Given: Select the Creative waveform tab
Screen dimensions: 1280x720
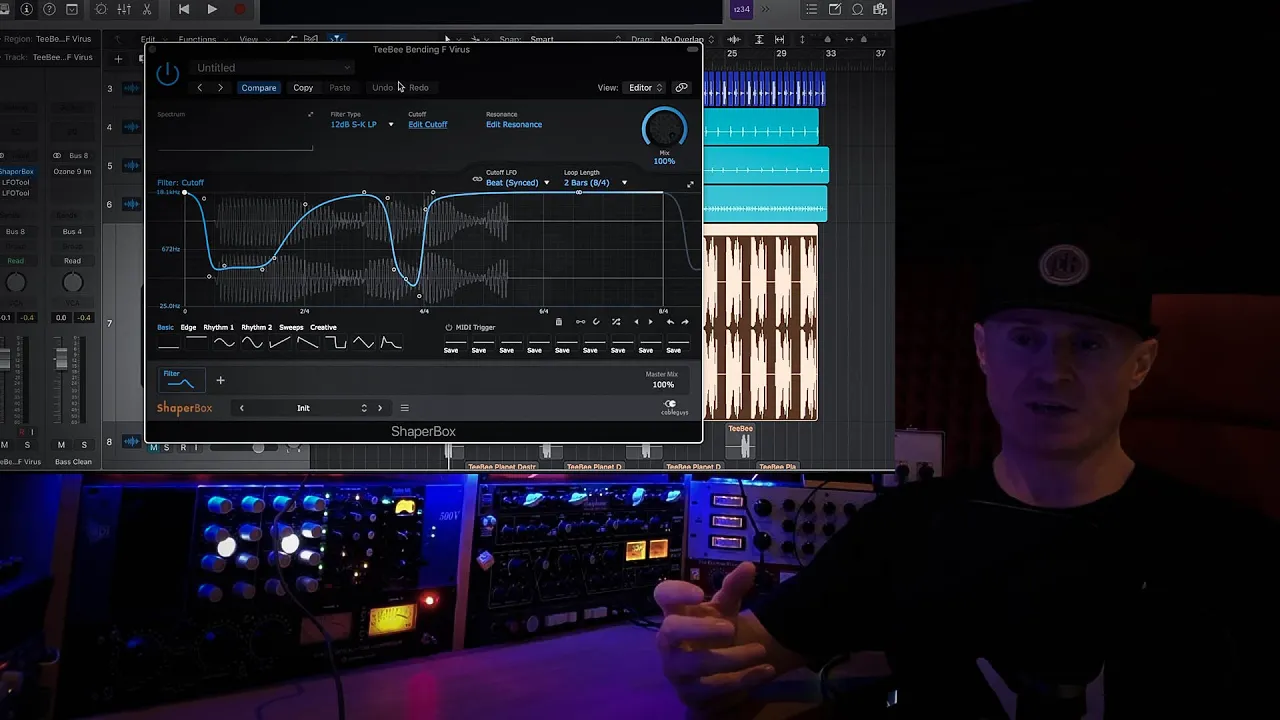Looking at the screenshot, I should coord(323,327).
